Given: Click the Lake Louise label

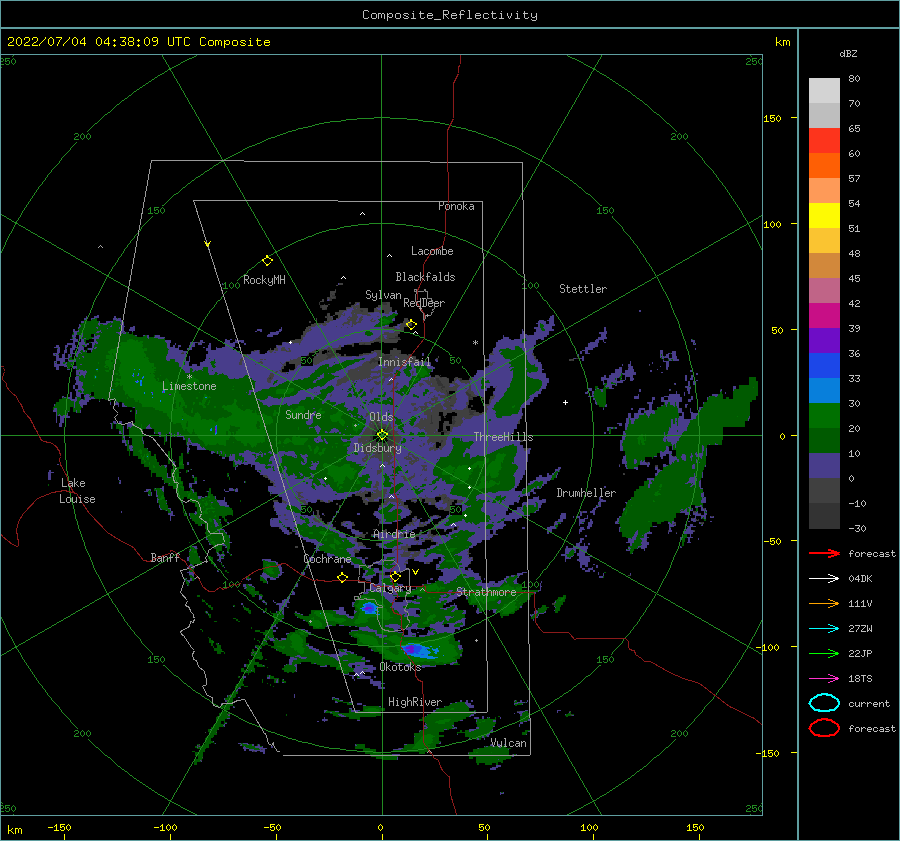Looking at the screenshot, I should click(77, 491).
